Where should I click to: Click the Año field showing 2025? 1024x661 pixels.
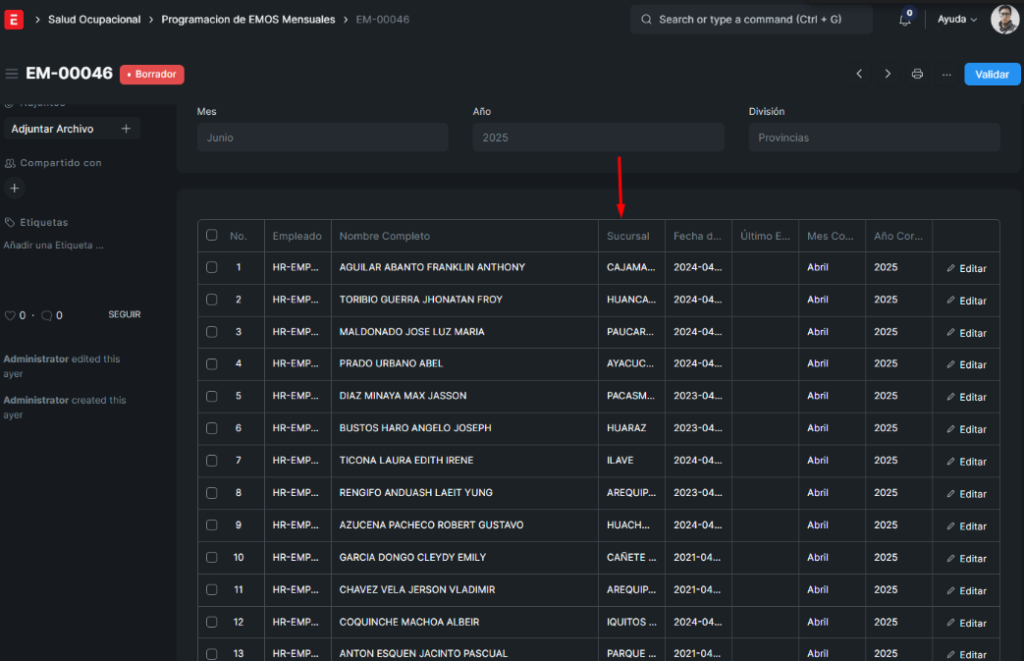tap(598, 138)
